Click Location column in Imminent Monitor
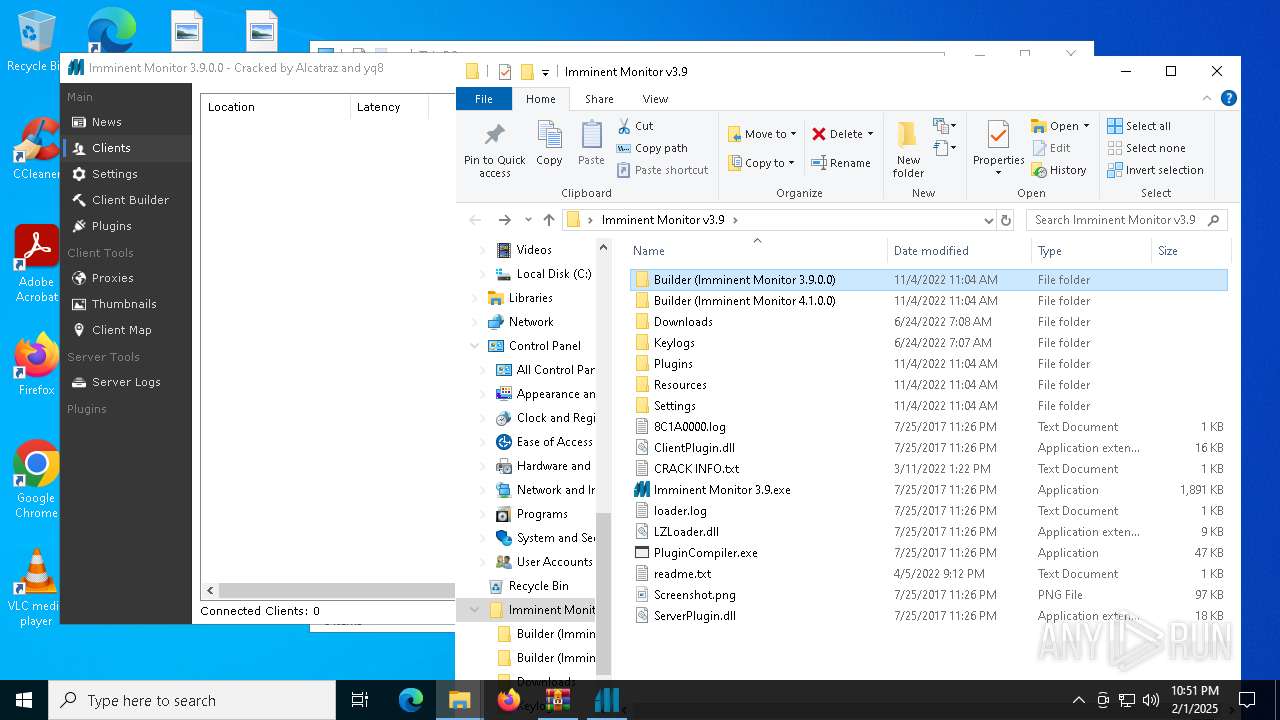 tap(275, 107)
